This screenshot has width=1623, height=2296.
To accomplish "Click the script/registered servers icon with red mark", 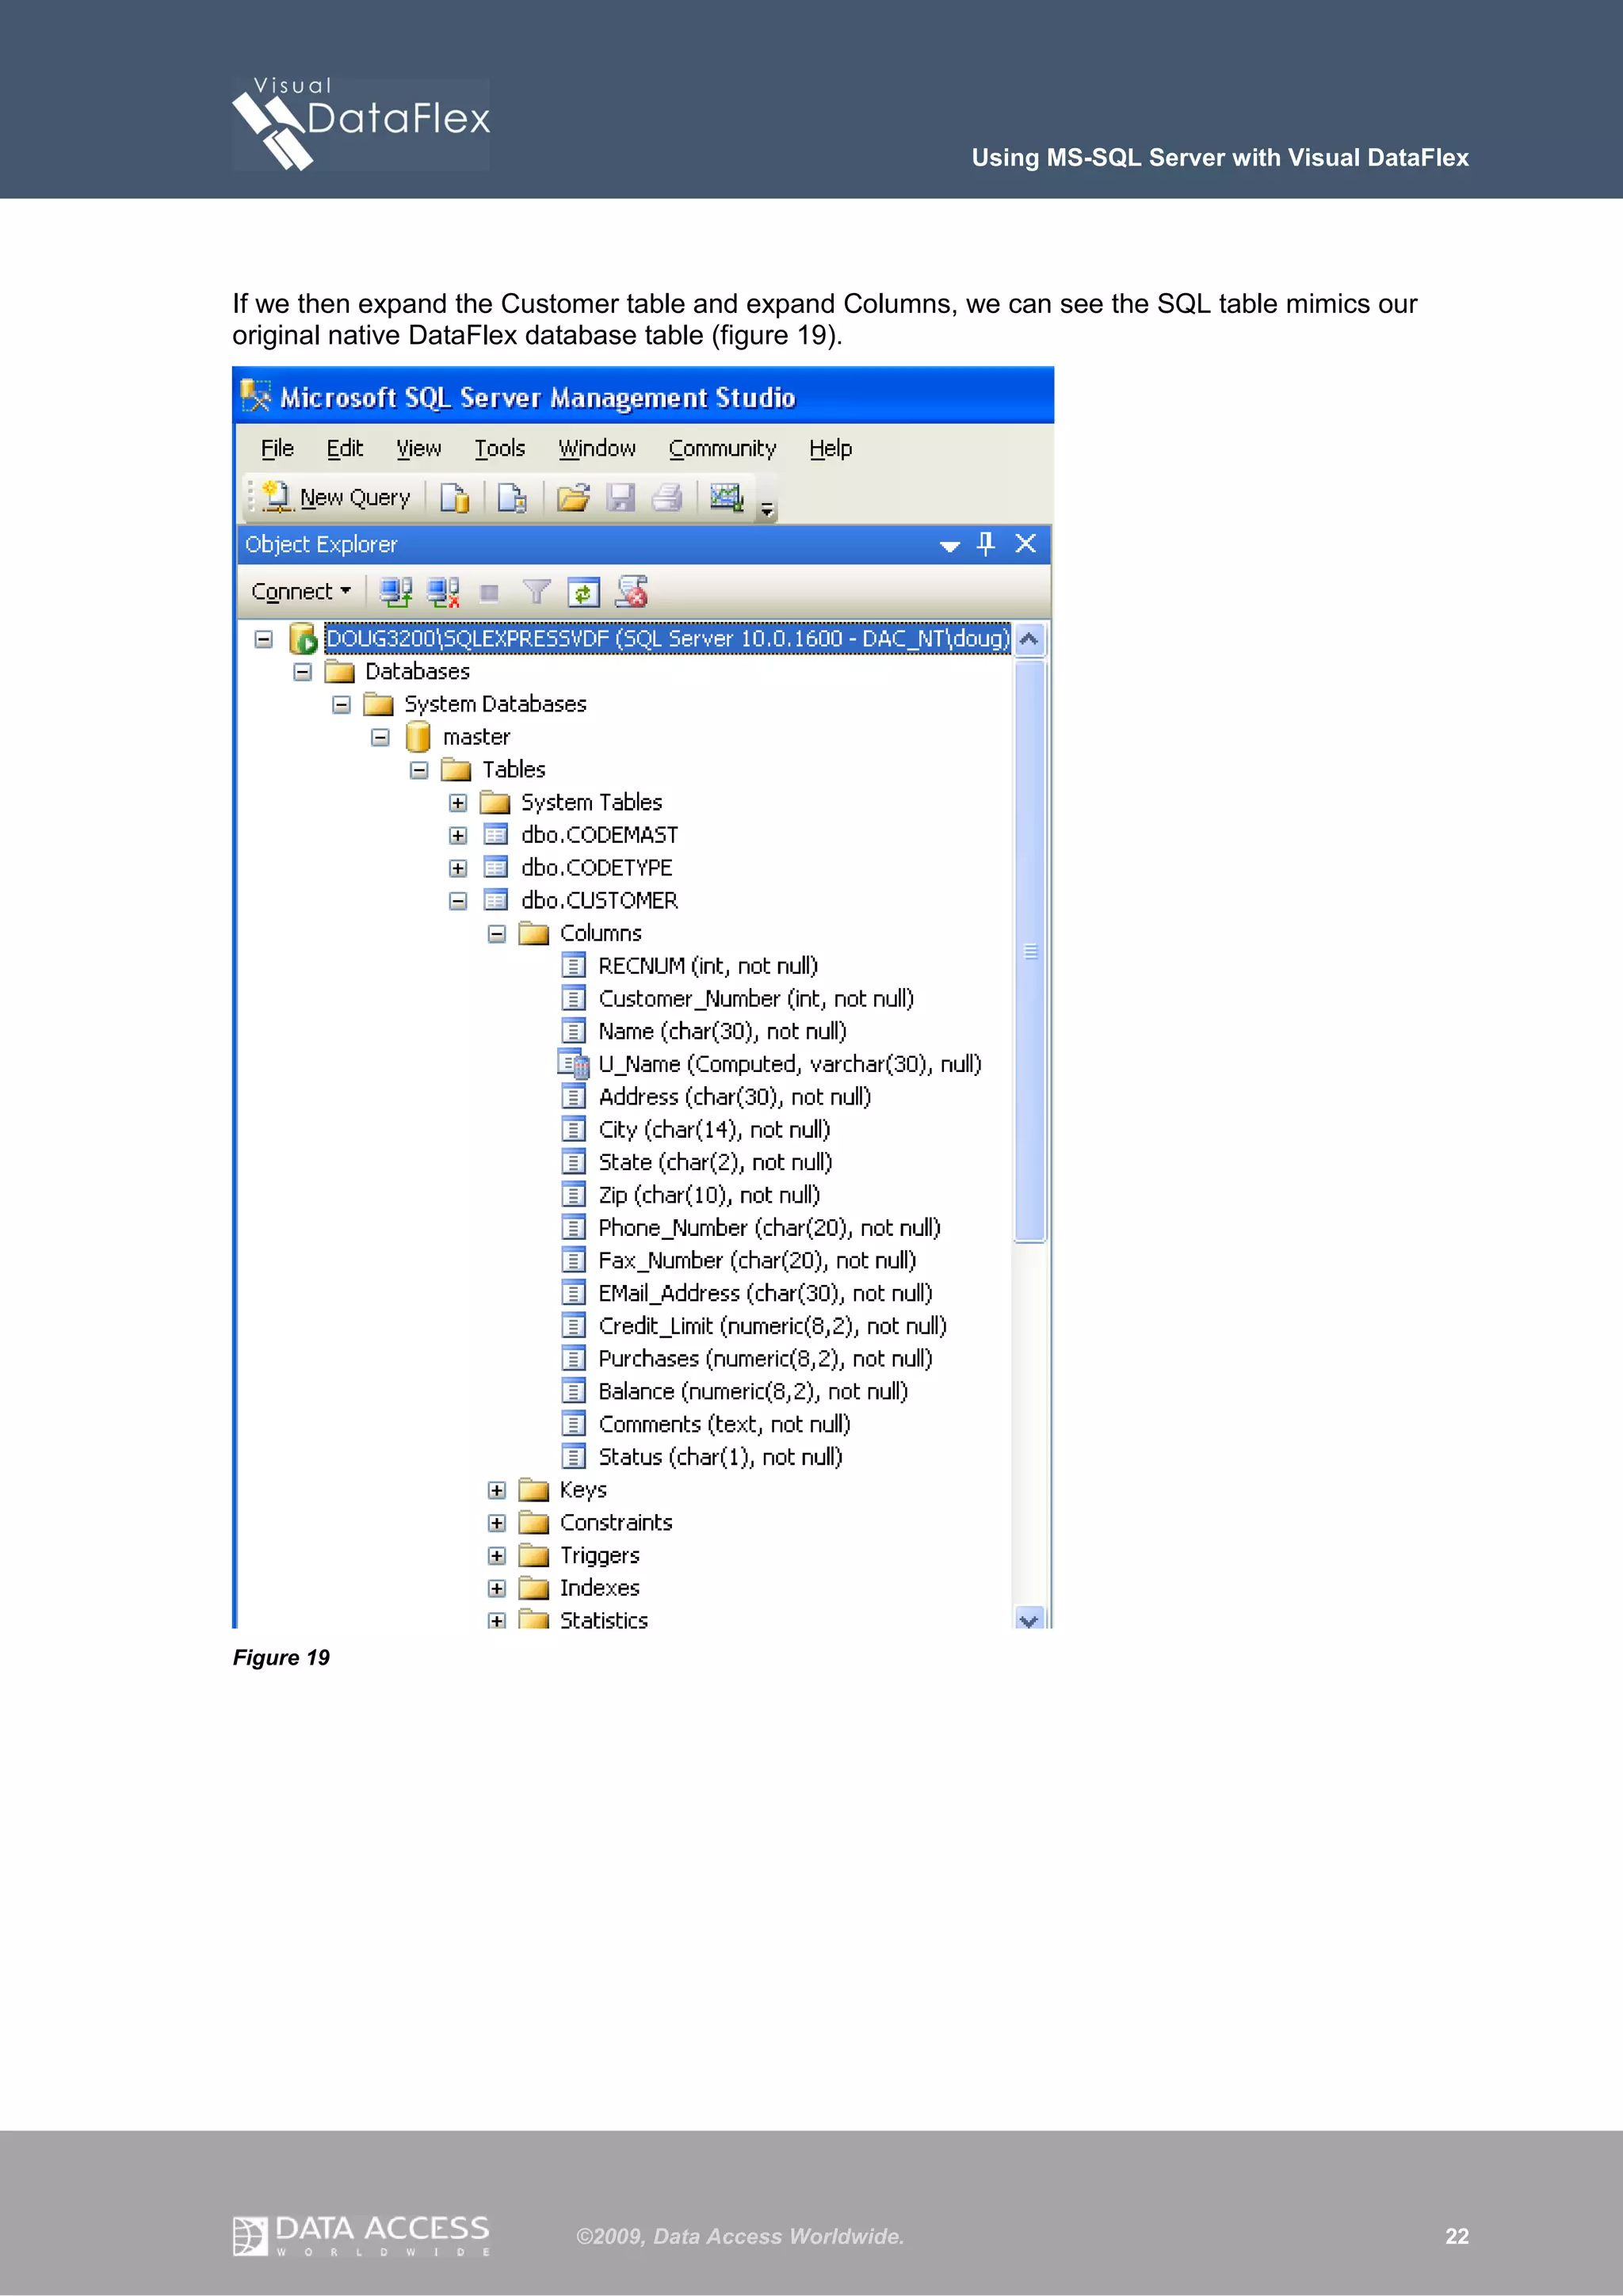I will click(x=632, y=592).
